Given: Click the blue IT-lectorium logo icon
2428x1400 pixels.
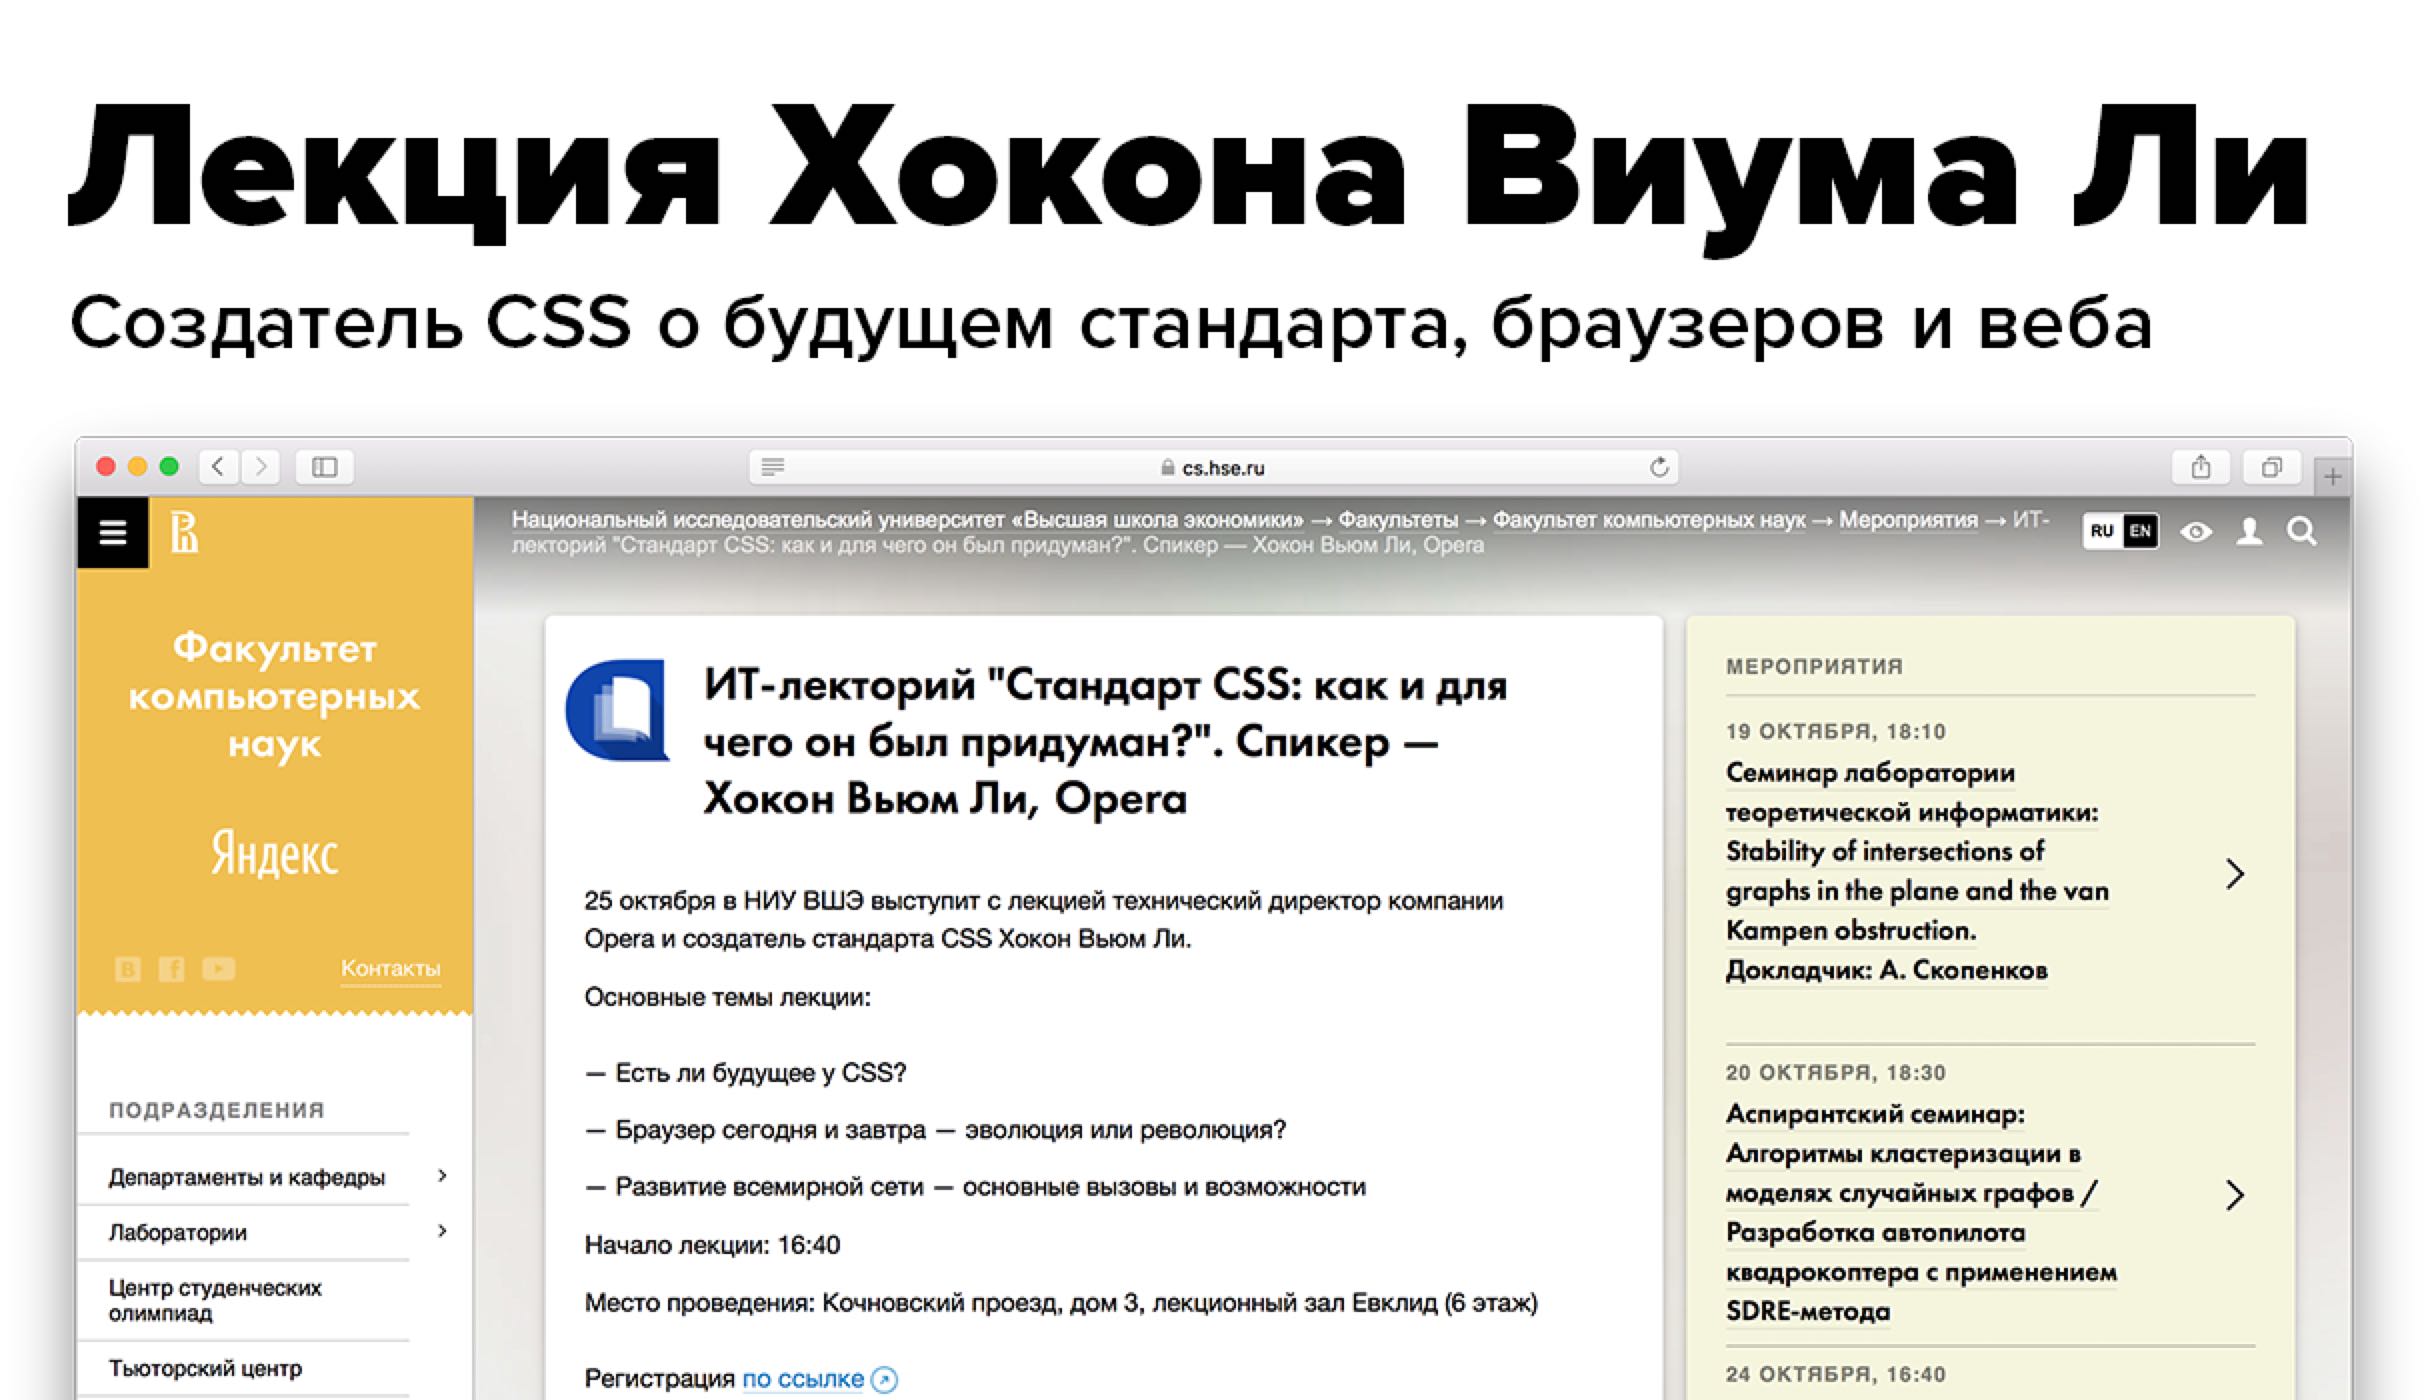Looking at the screenshot, I should 619,710.
